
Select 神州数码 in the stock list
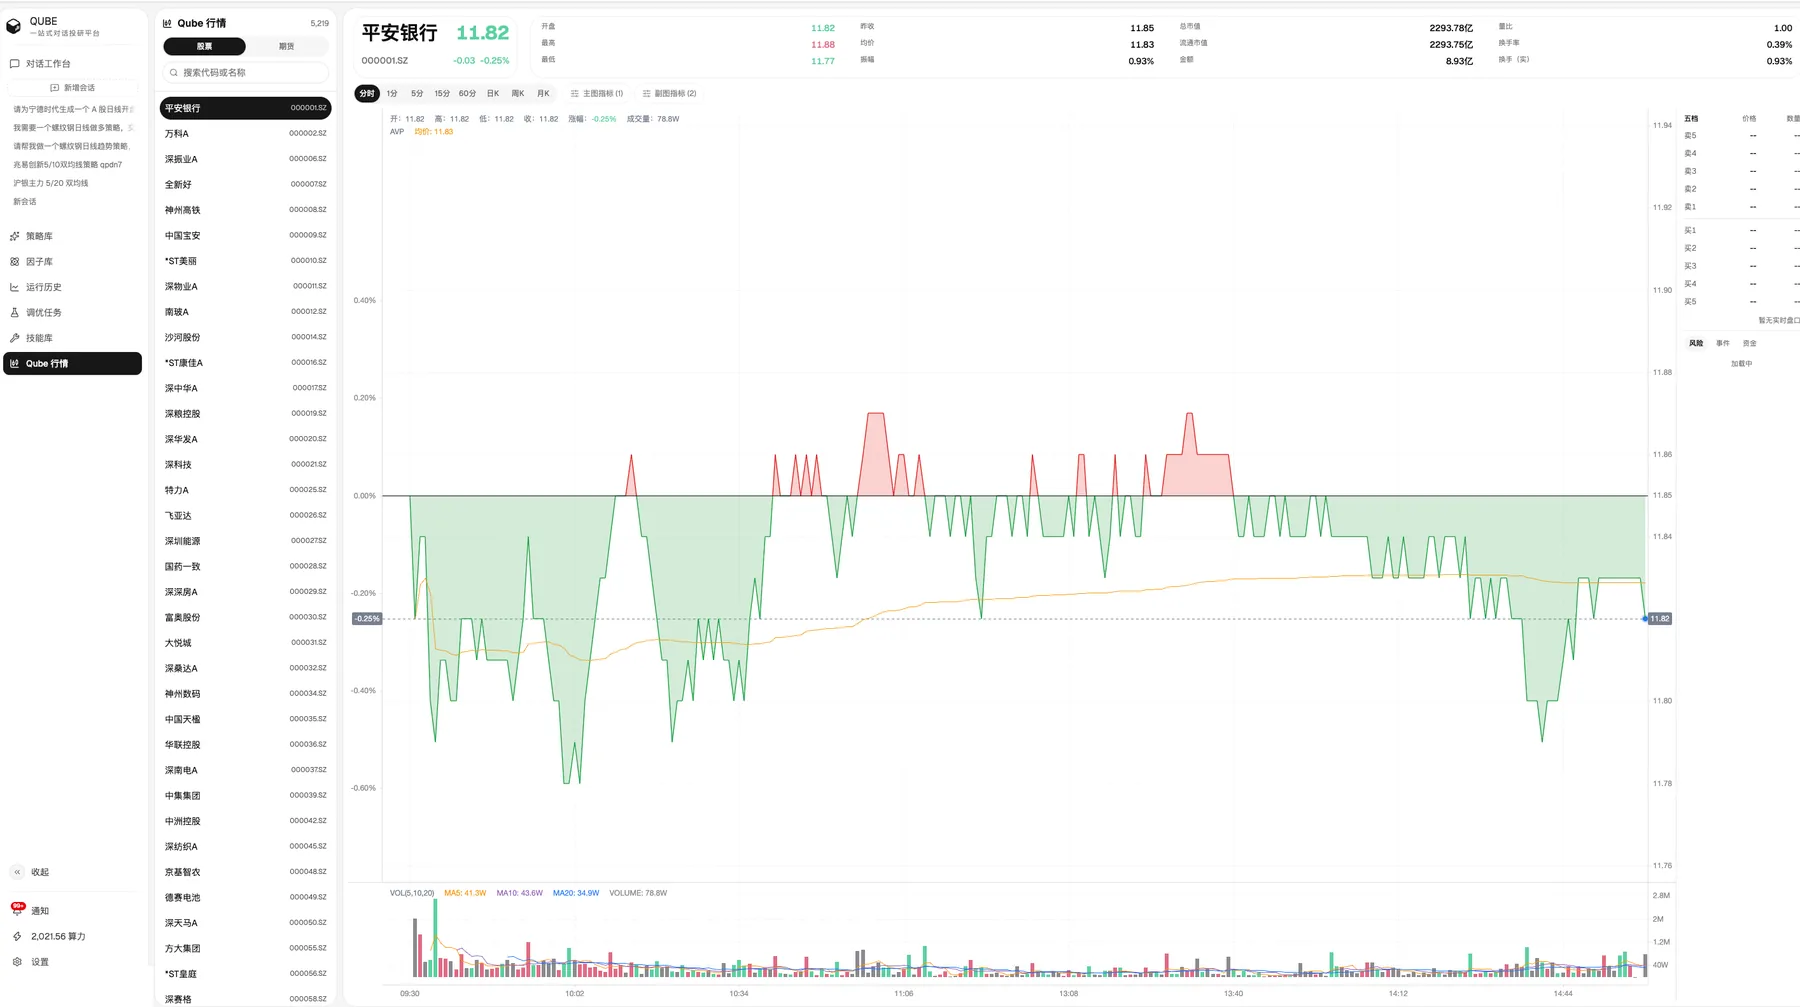click(x=246, y=694)
